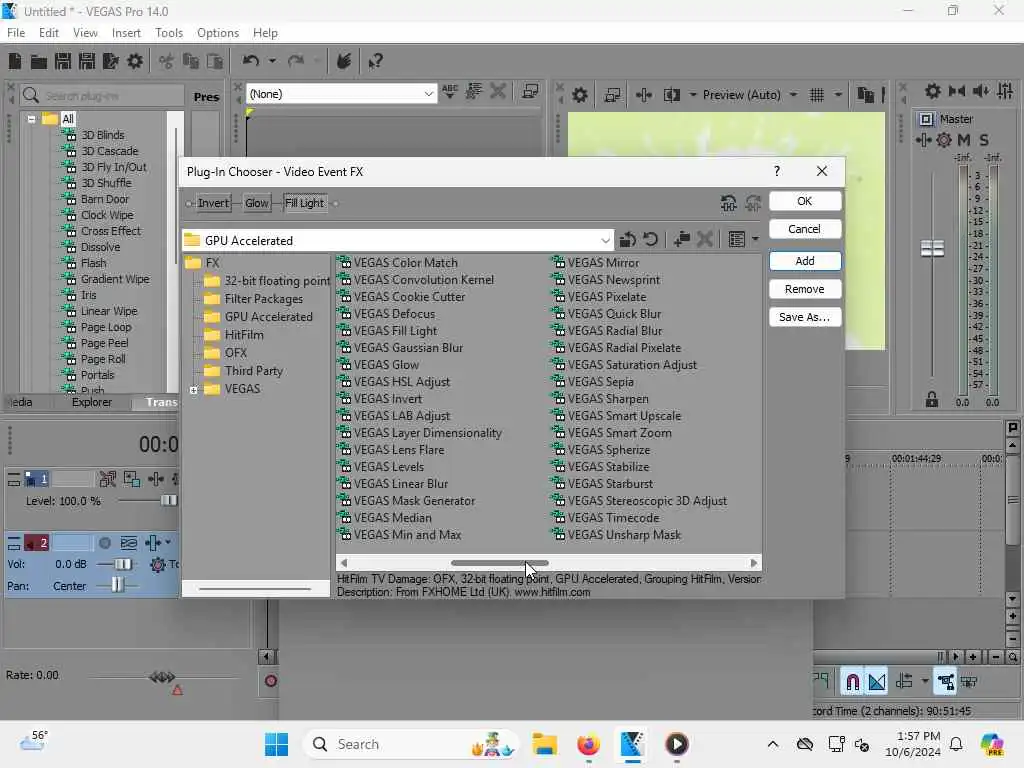The height and width of the screenshot is (768, 1024).
Task: Click lock fader channels padlock icon
Action: point(932,399)
